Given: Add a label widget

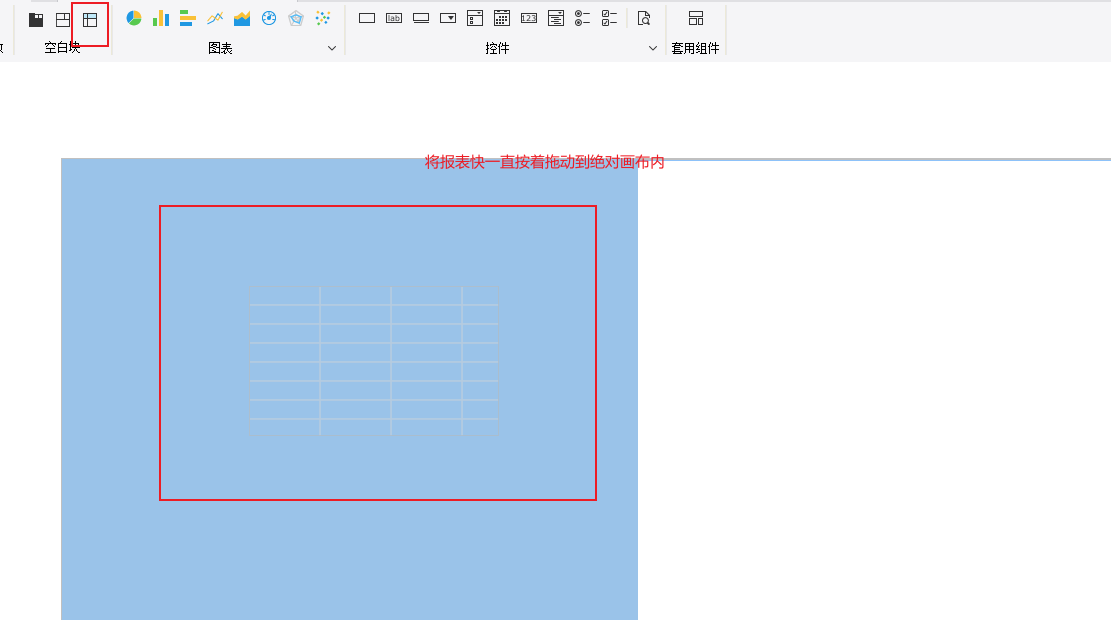Looking at the screenshot, I should click(x=394, y=18).
